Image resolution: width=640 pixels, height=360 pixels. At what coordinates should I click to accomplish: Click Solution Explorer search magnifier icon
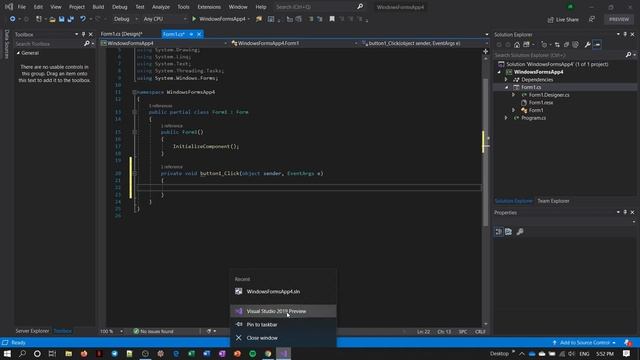pos(629,55)
